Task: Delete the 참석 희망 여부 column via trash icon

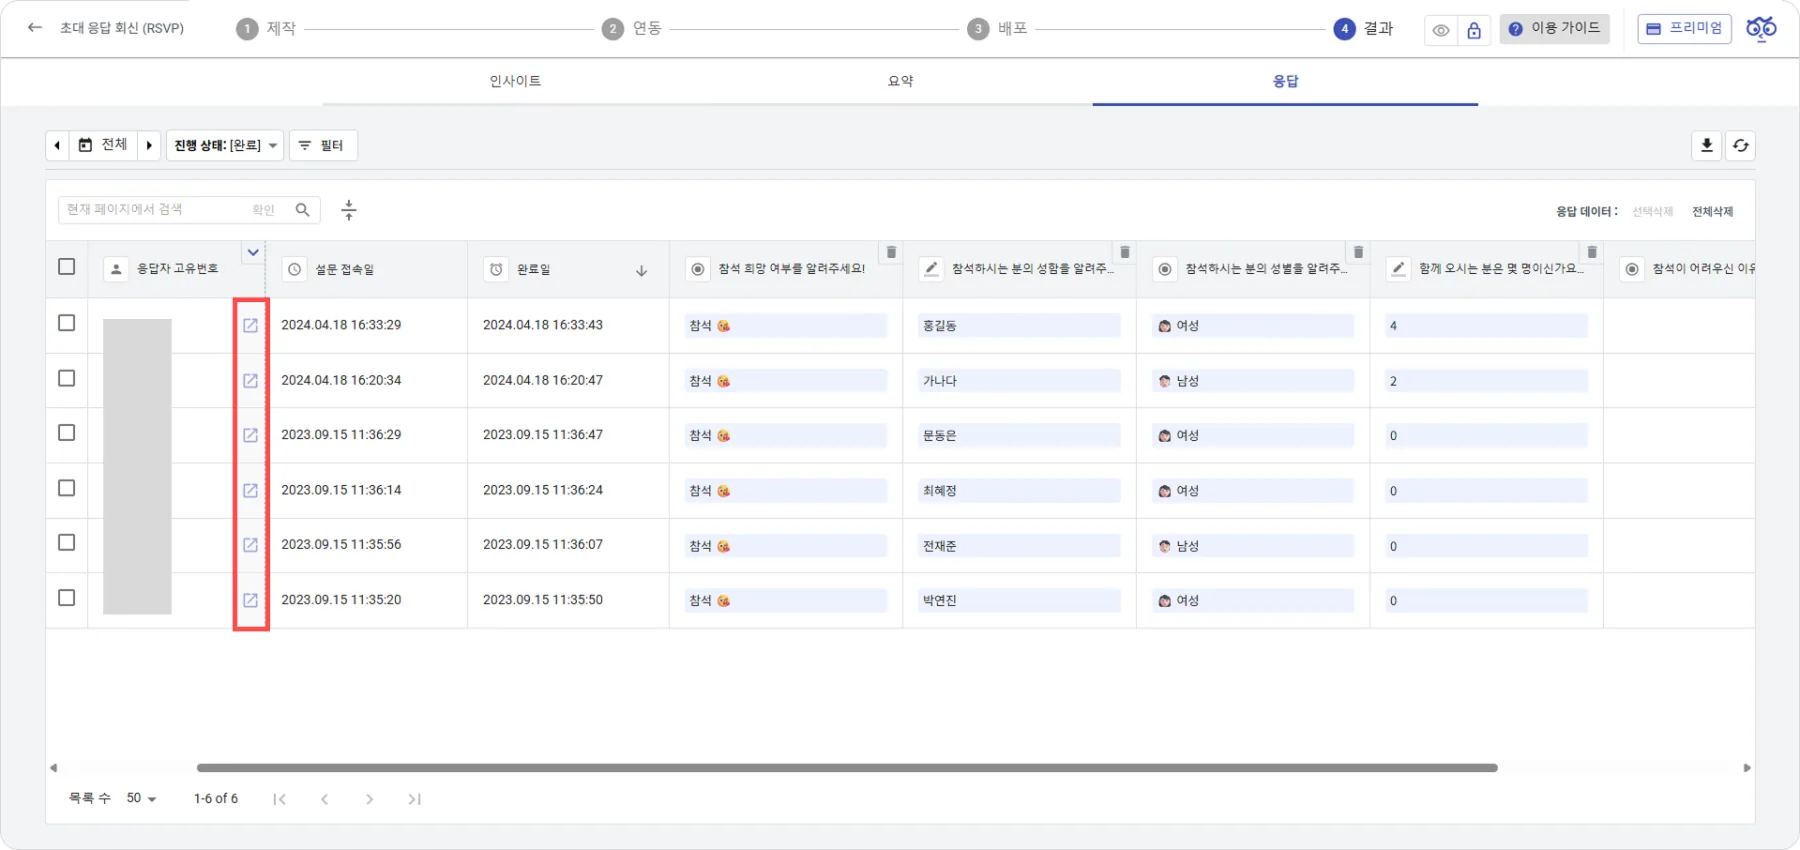Action: pos(891,252)
